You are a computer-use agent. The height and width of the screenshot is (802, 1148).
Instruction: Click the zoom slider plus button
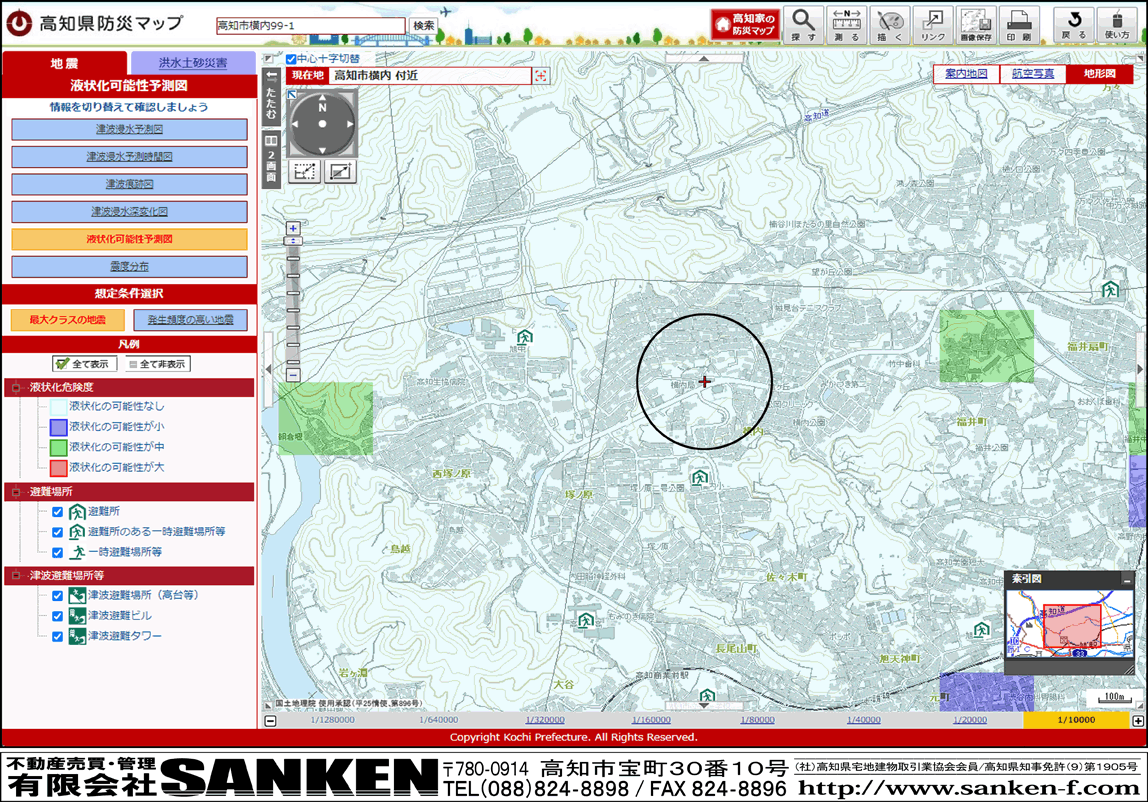point(293,228)
